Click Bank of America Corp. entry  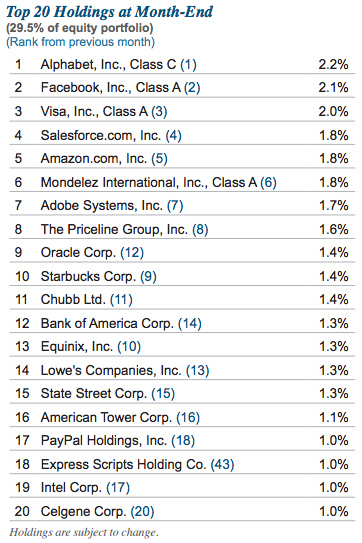(107, 323)
